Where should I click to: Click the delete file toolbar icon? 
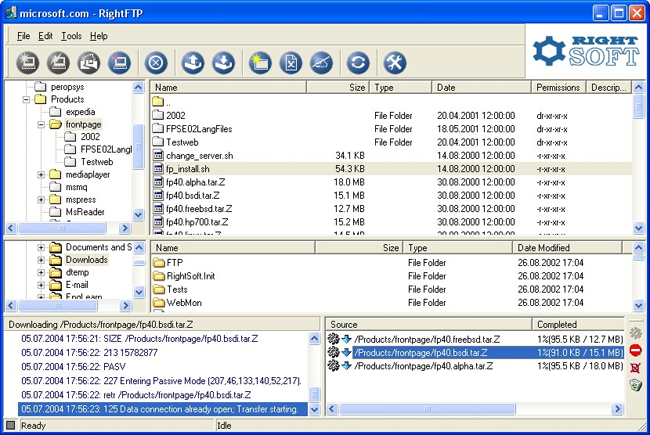pyautogui.click(x=291, y=63)
